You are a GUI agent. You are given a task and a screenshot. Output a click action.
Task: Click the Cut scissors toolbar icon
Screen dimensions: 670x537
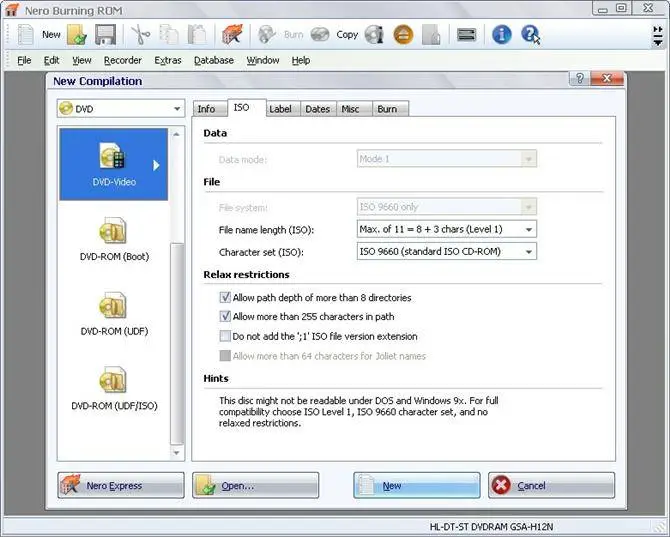141,35
